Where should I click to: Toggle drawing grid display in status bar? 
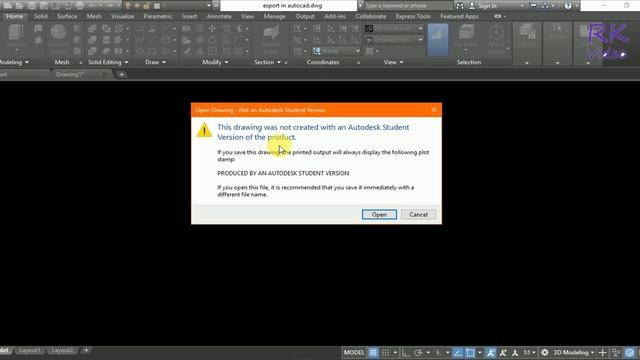[x=373, y=352]
